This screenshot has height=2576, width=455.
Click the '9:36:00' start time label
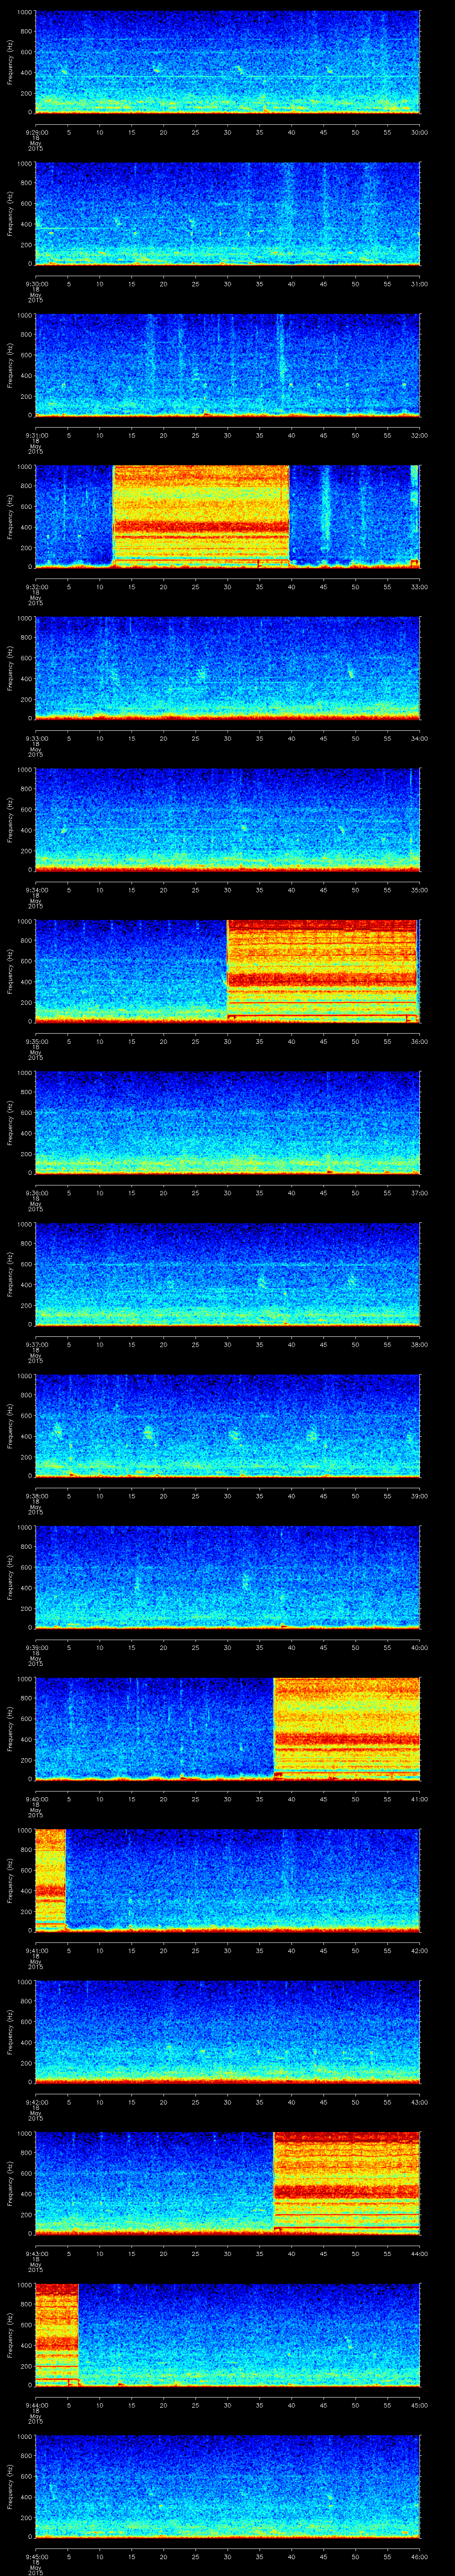(x=36, y=1193)
